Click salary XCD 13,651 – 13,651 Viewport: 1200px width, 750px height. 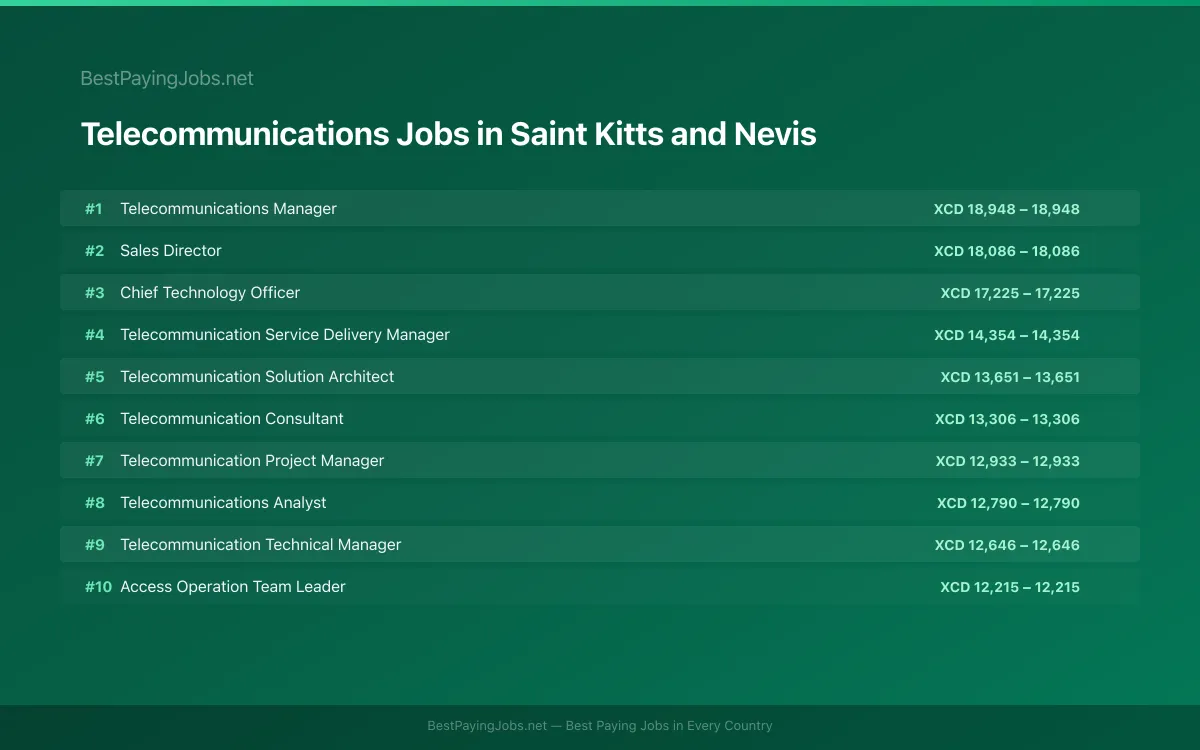click(1010, 377)
